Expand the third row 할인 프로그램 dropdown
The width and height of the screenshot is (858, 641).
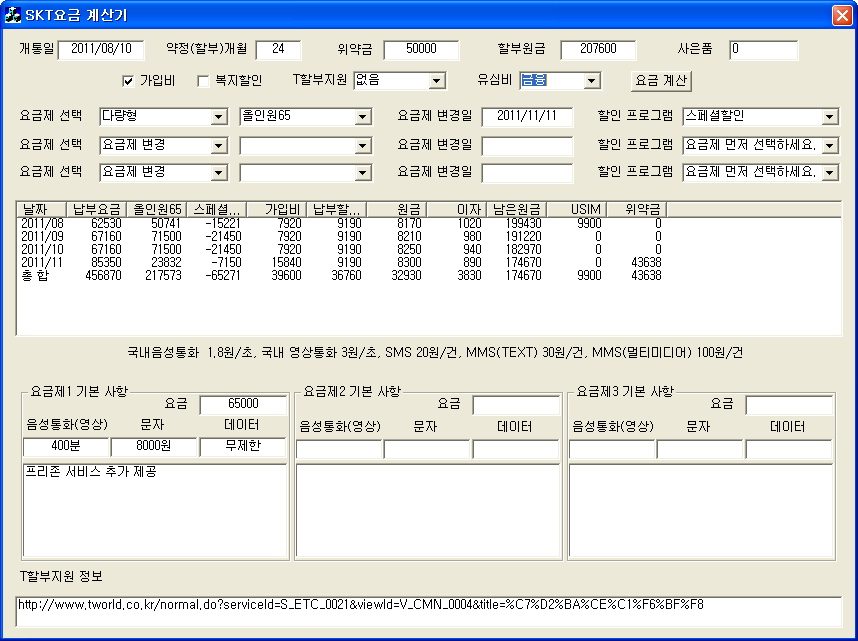830,173
